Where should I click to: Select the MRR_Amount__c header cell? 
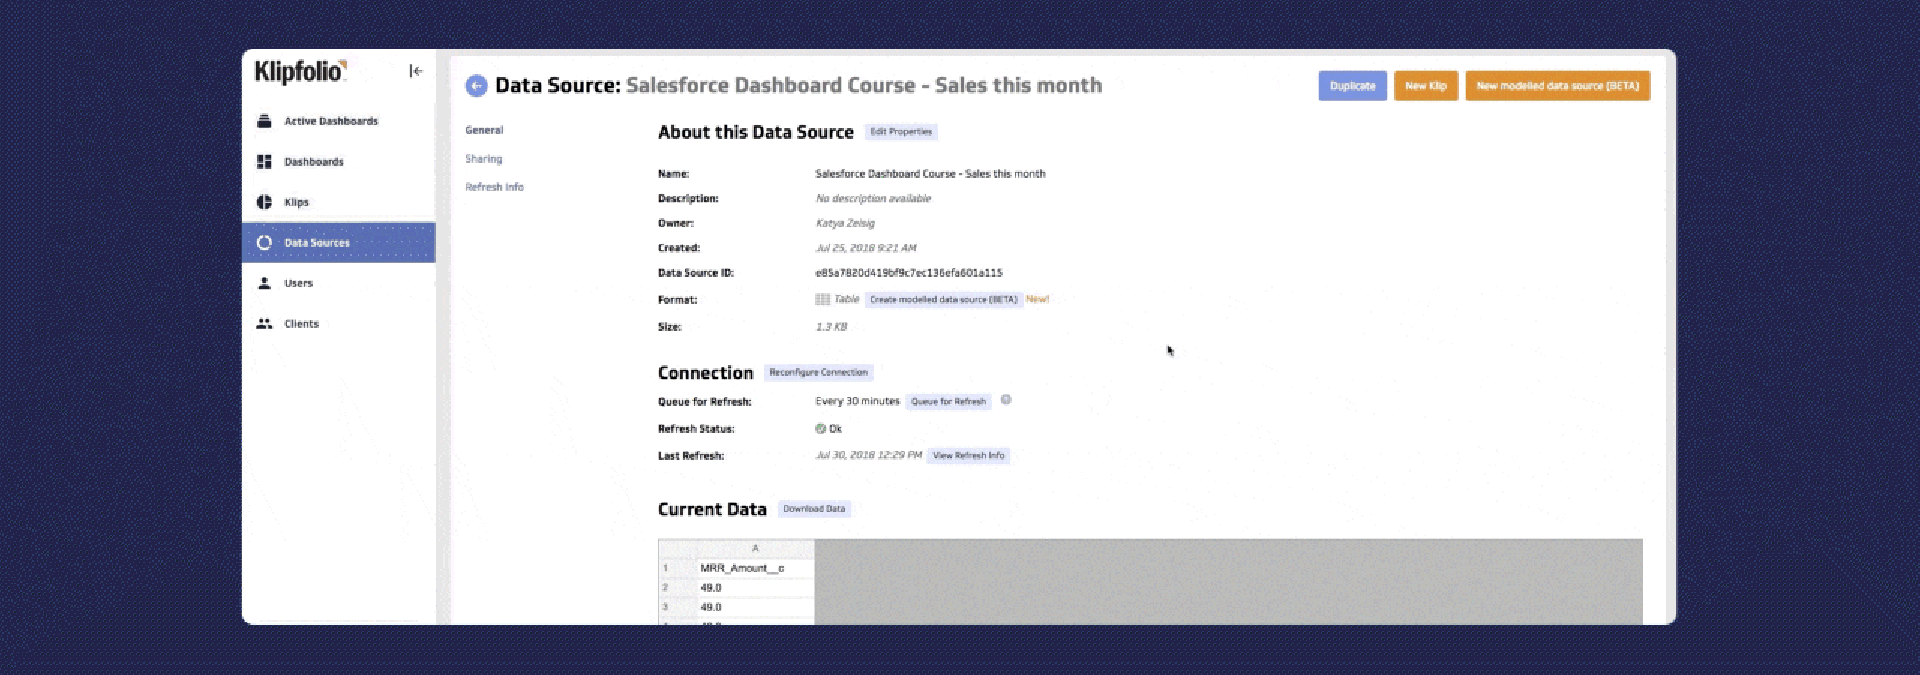742,568
